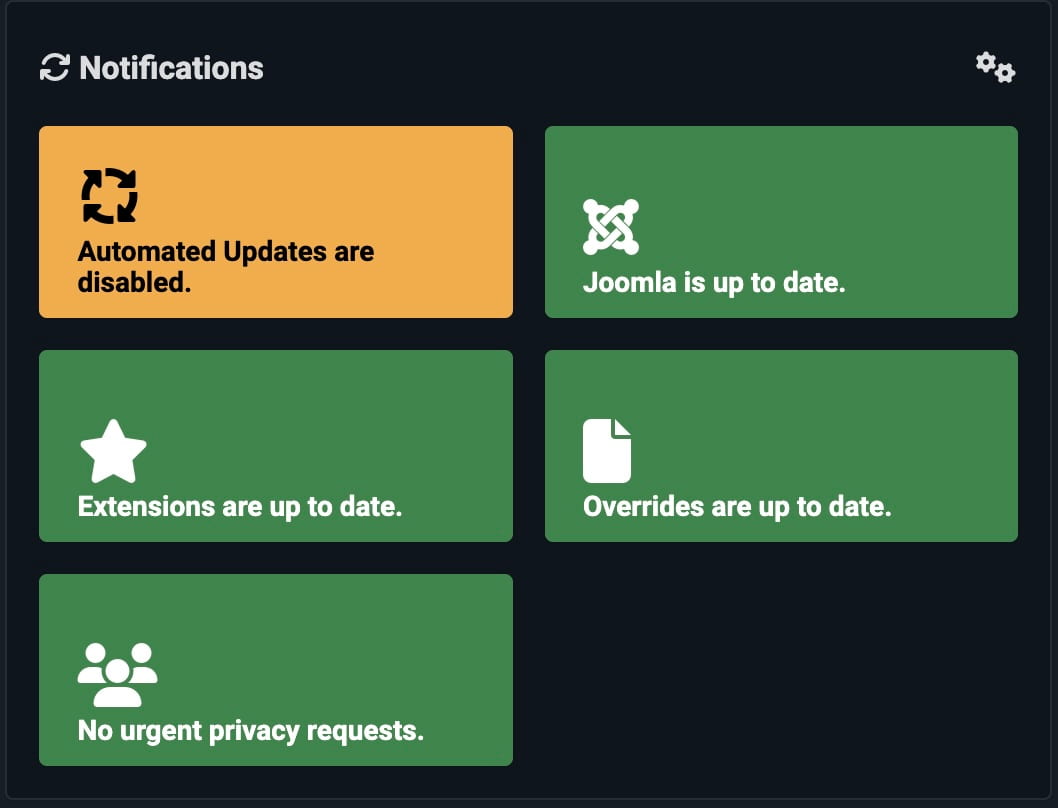1058x808 pixels.
Task: Open "No urgent privacy requests." text link
Action: coord(250,730)
